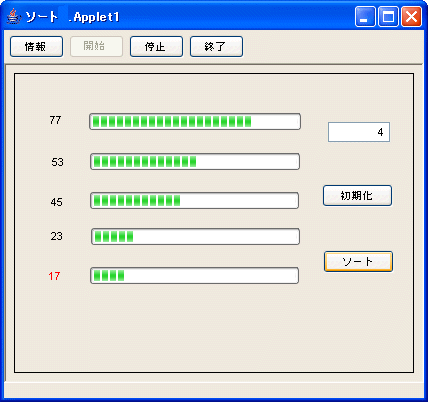Select the number label 45

click(57, 202)
